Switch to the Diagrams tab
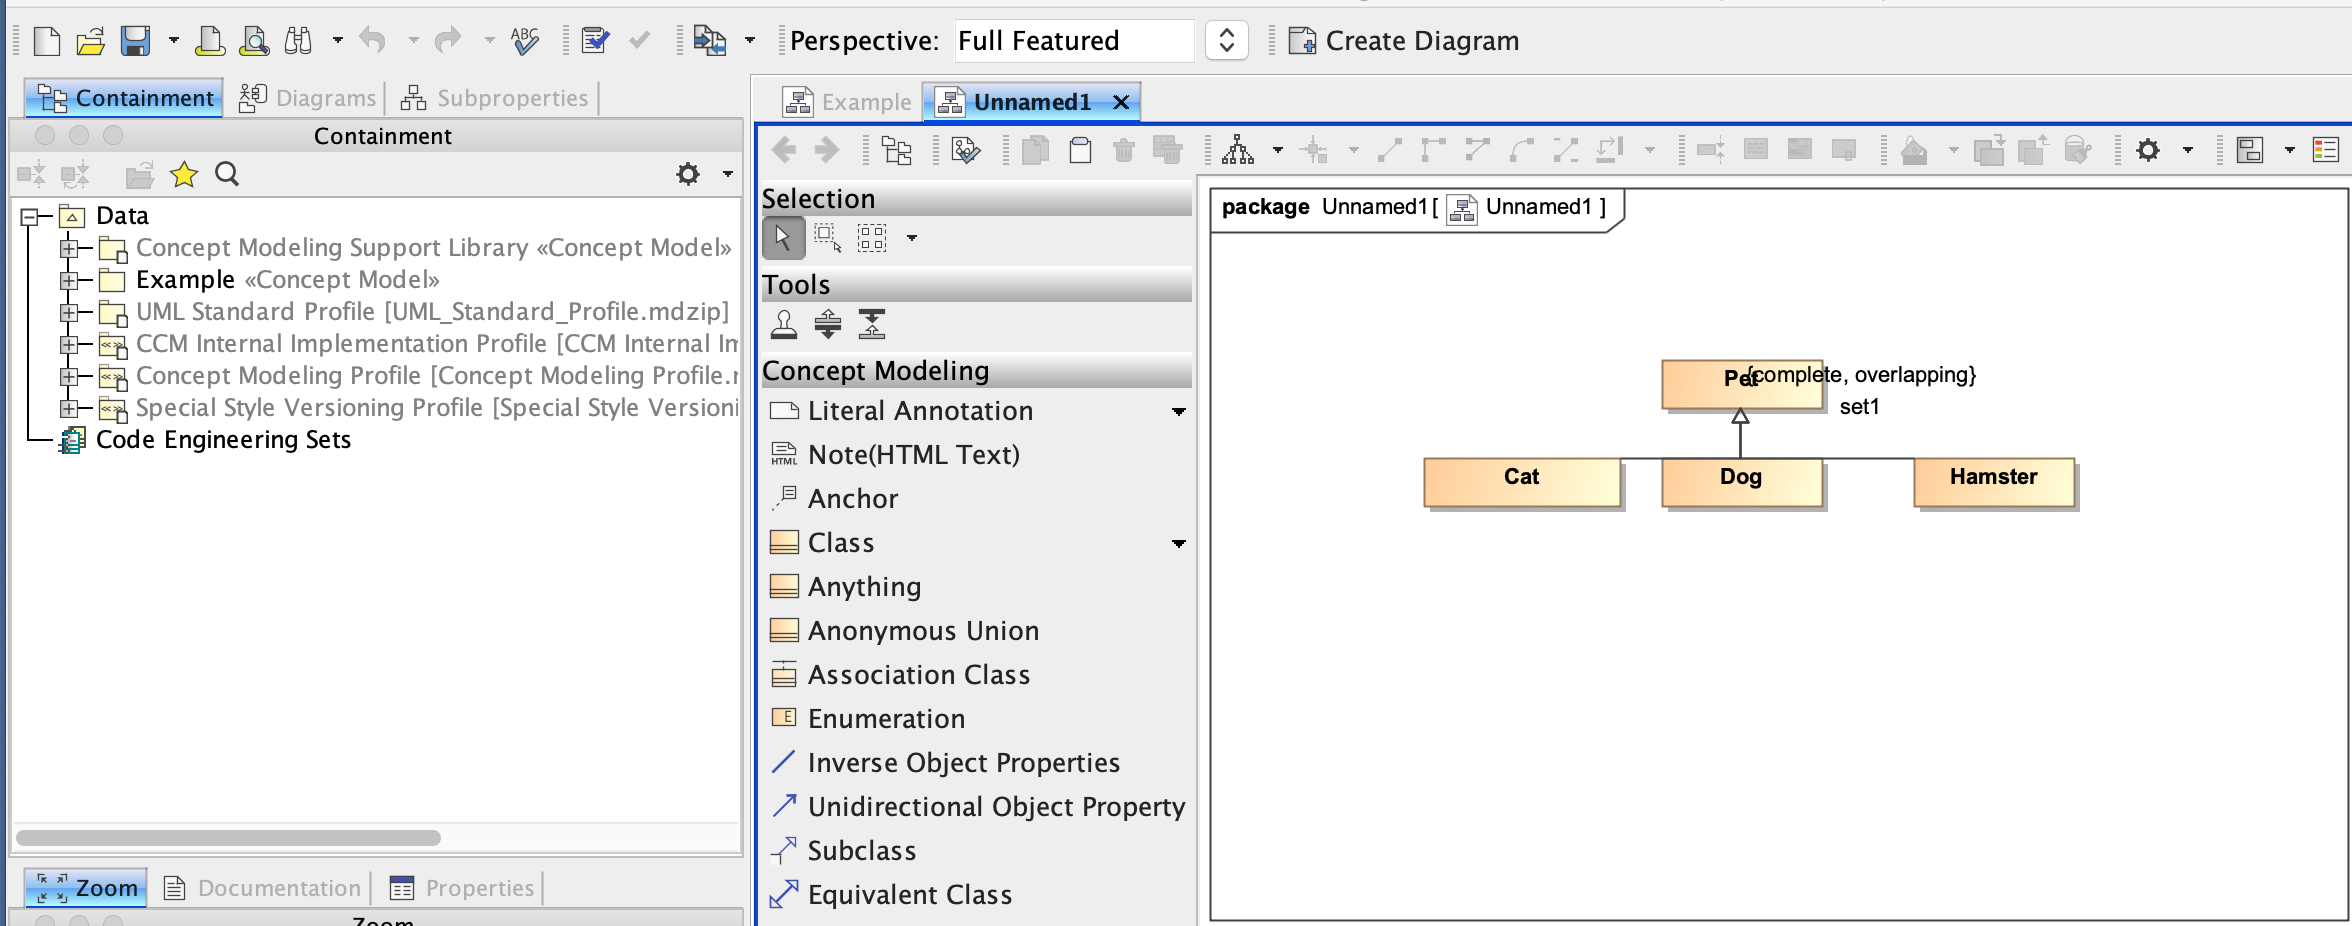2352x926 pixels. pos(308,98)
